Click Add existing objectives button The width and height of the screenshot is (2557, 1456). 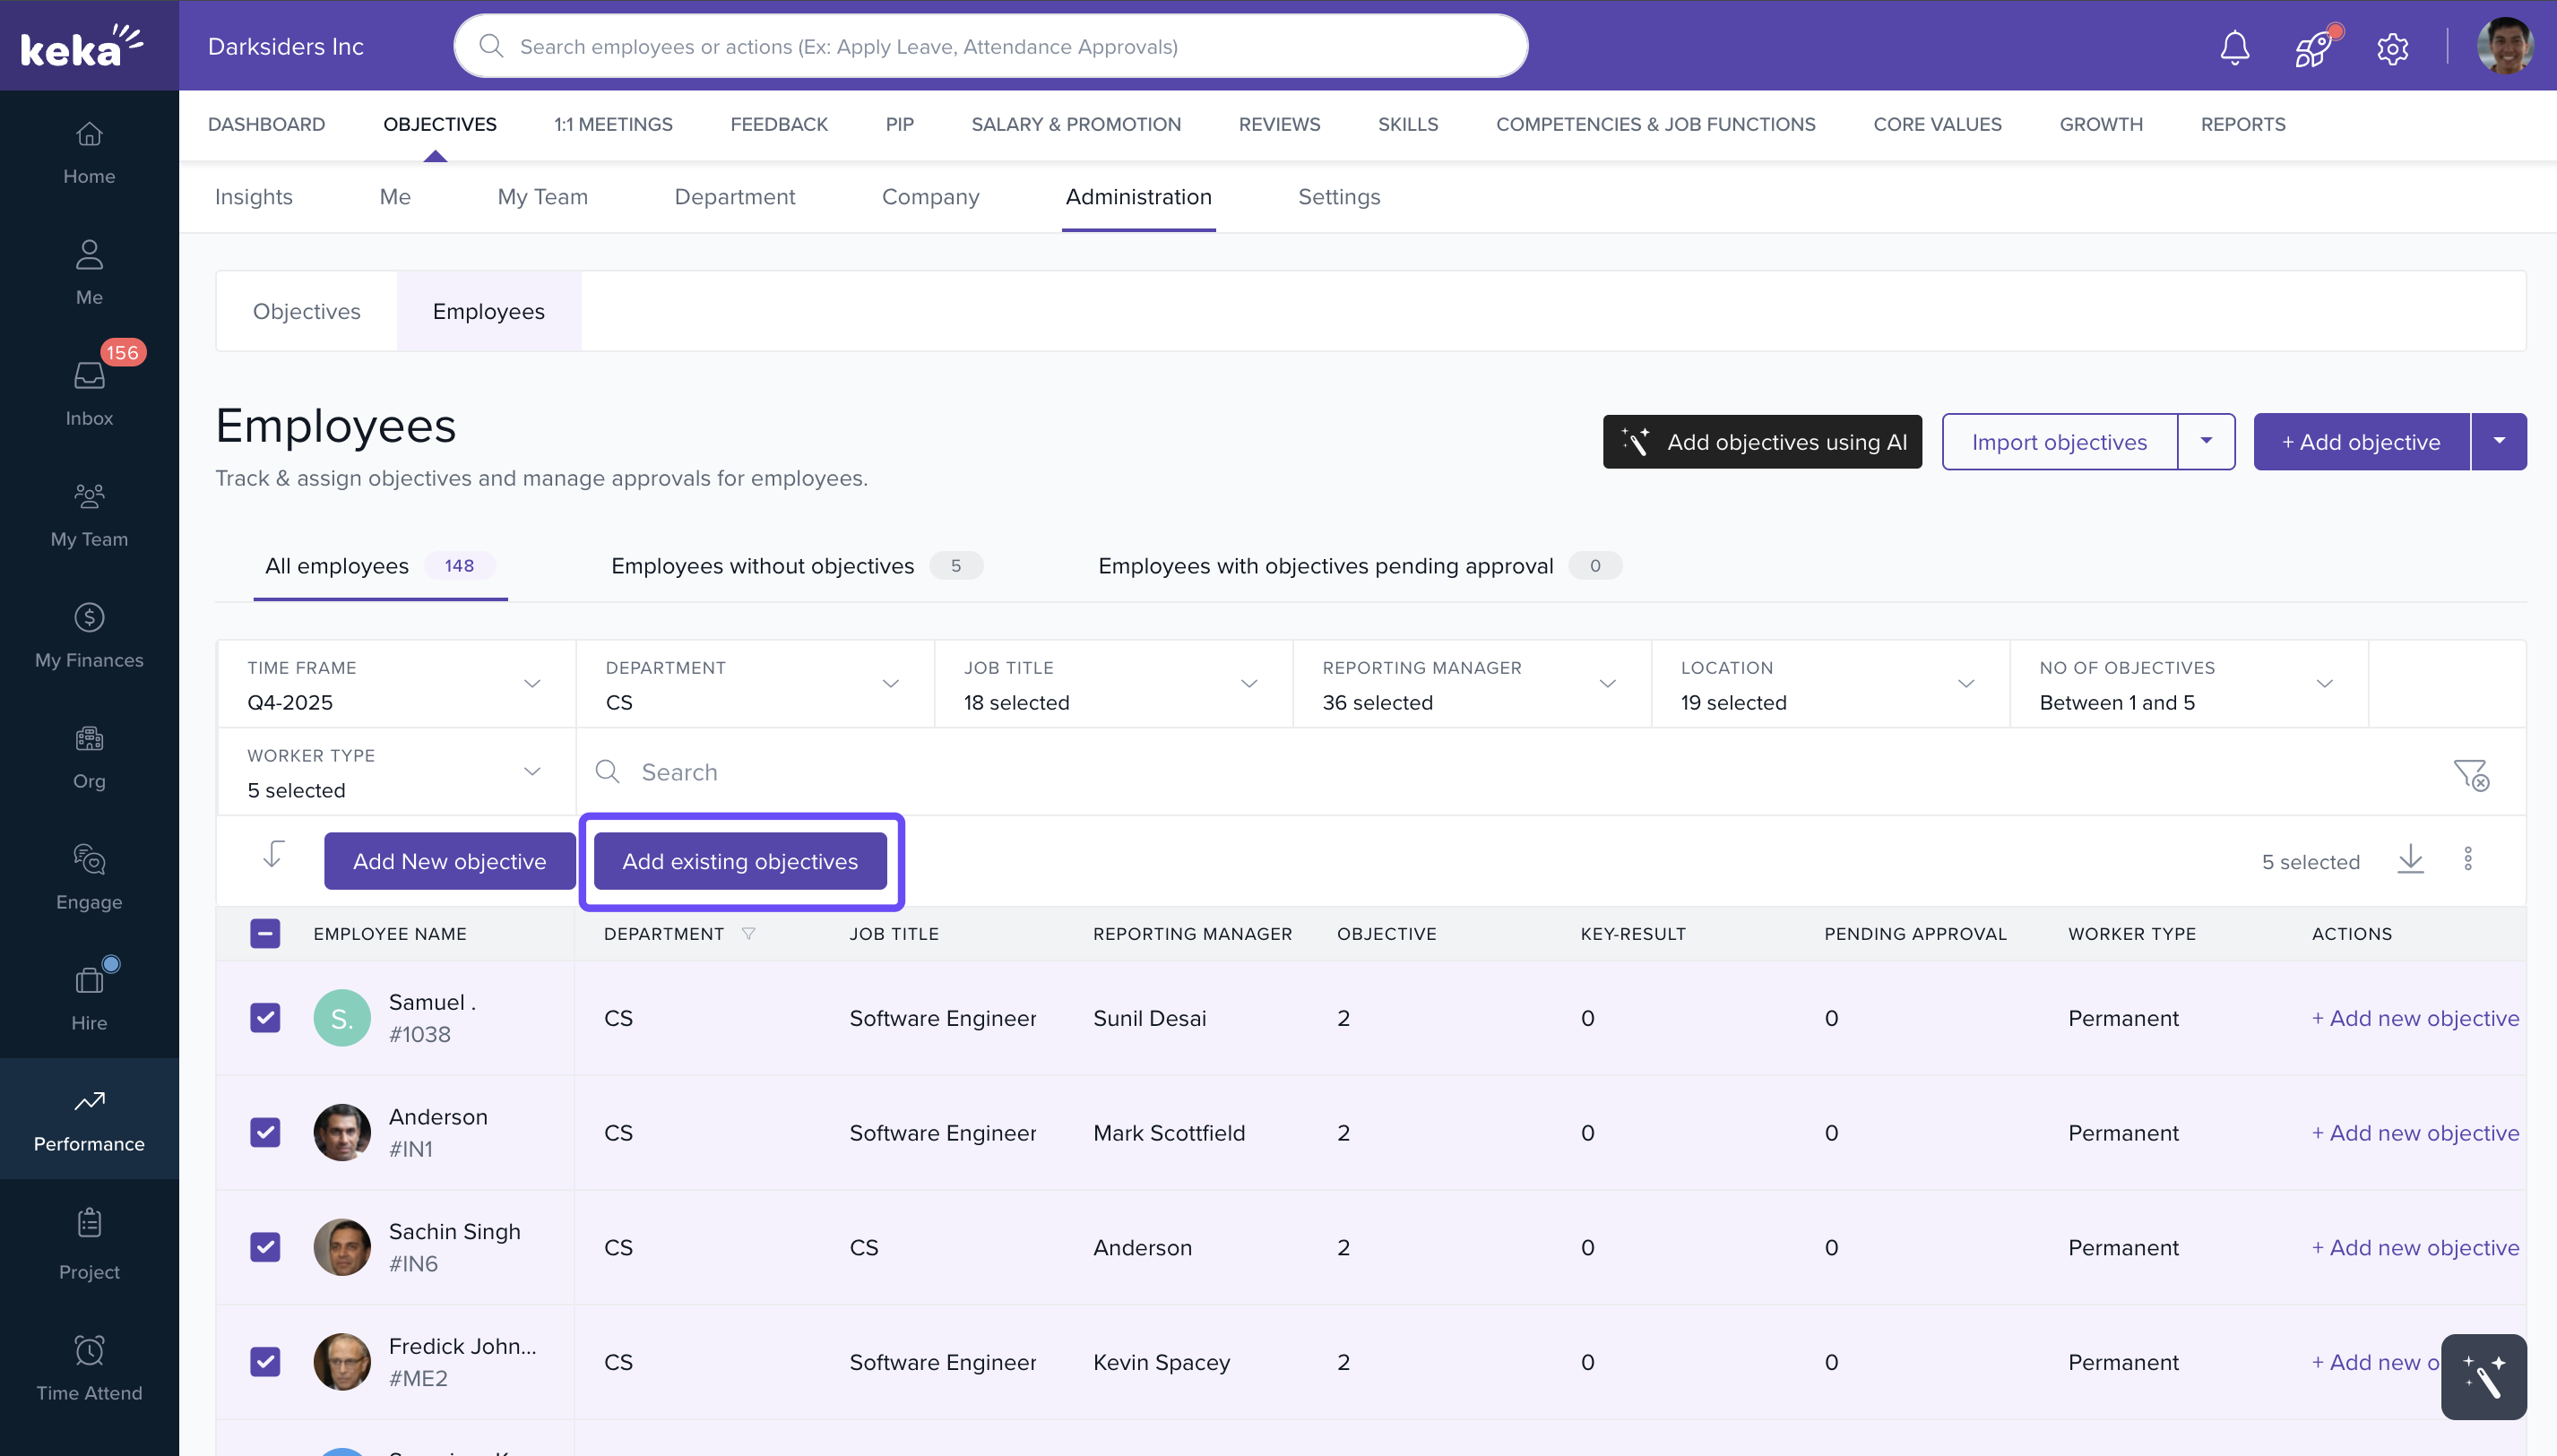(740, 861)
